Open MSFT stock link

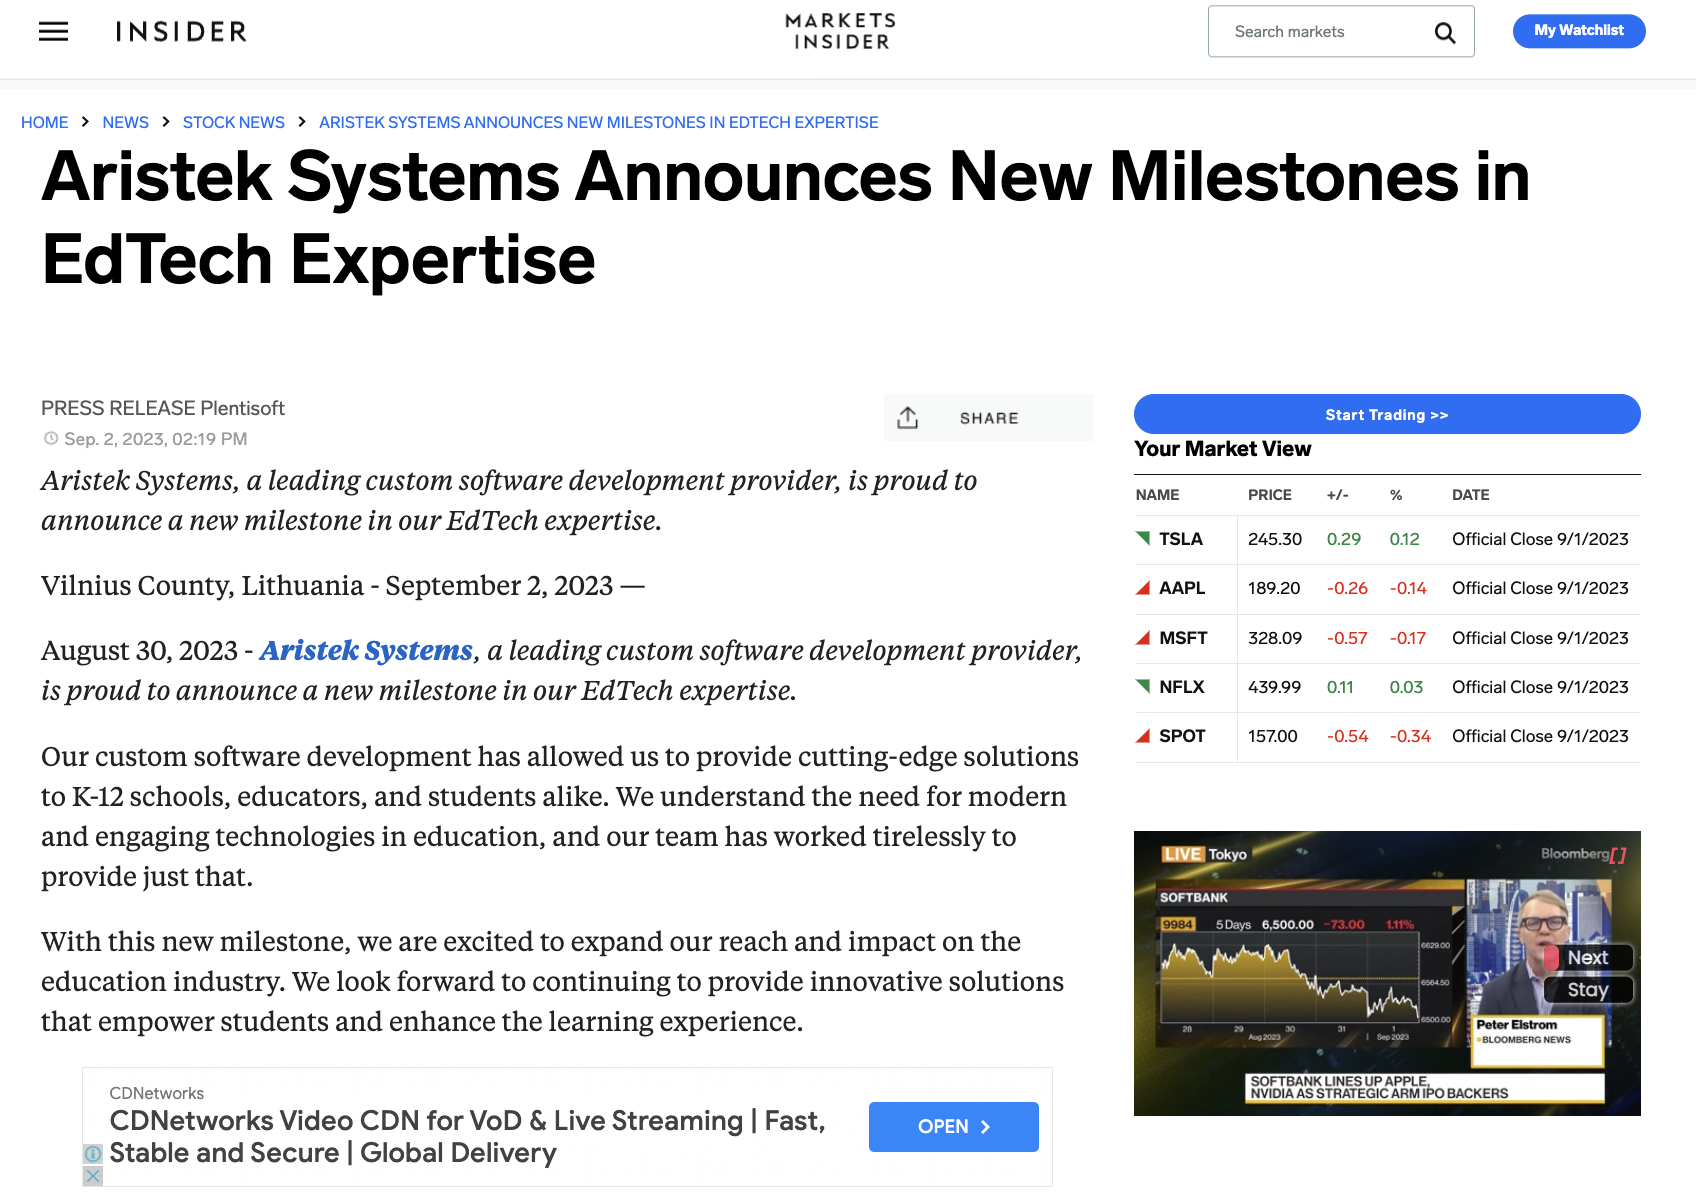tap(1183, 638)
